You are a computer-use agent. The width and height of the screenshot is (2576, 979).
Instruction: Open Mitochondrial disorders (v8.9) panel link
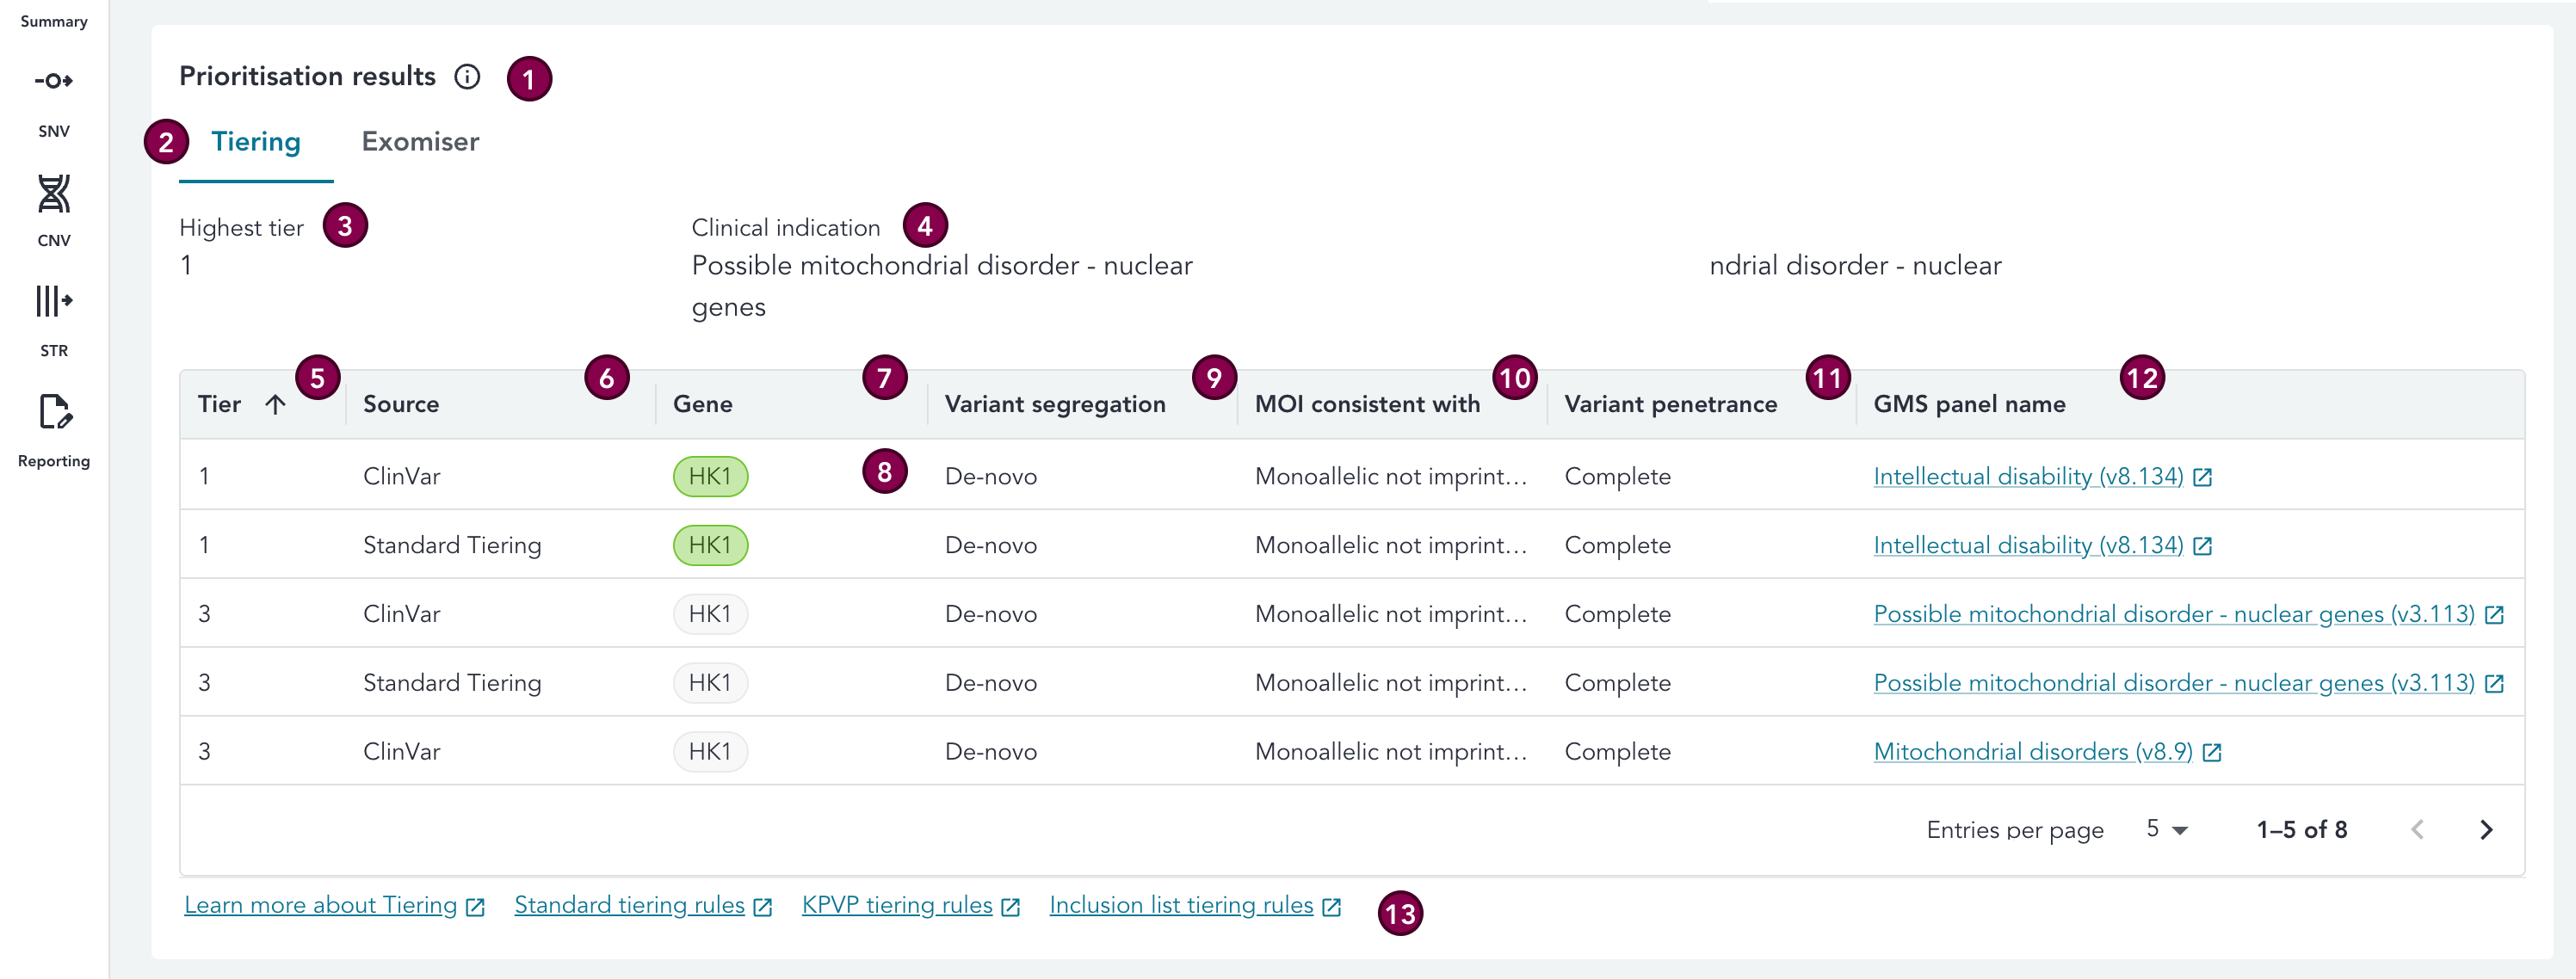click(x=2032, y=752)
